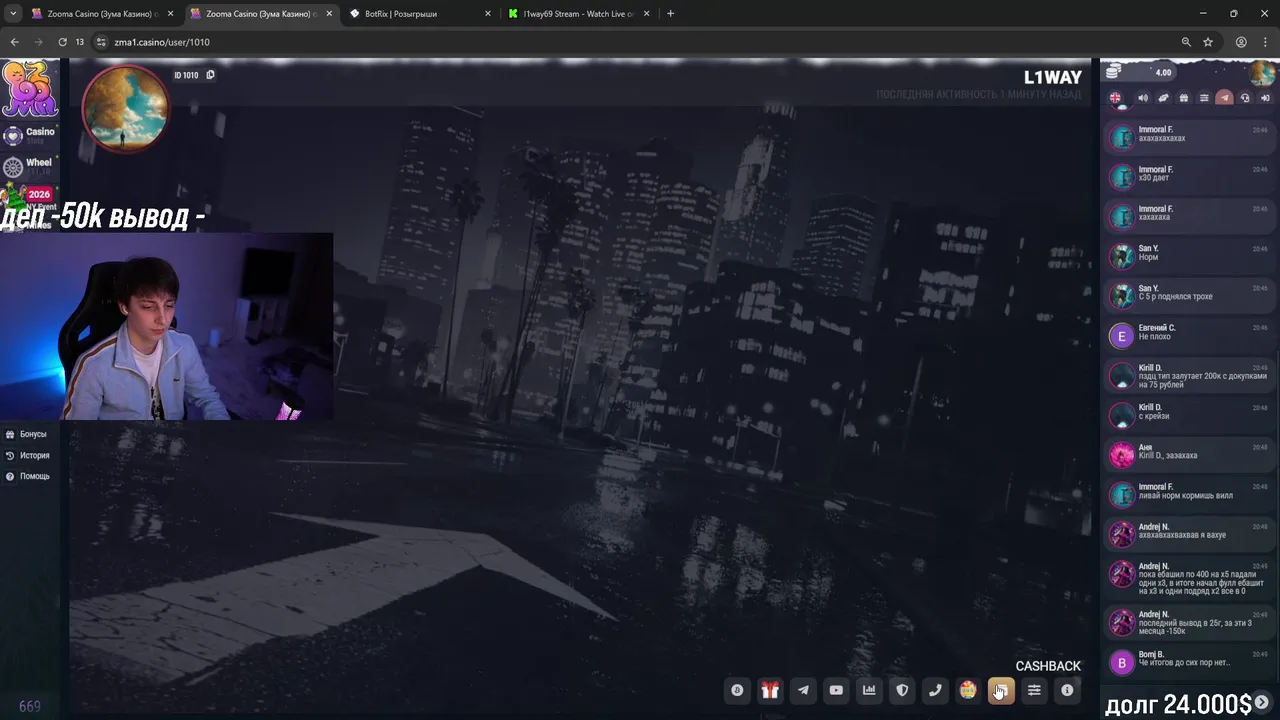The image size is (1280, 720).
Task: Click the info circle icon in bottom toolbar
Action: click(1067, 690)
